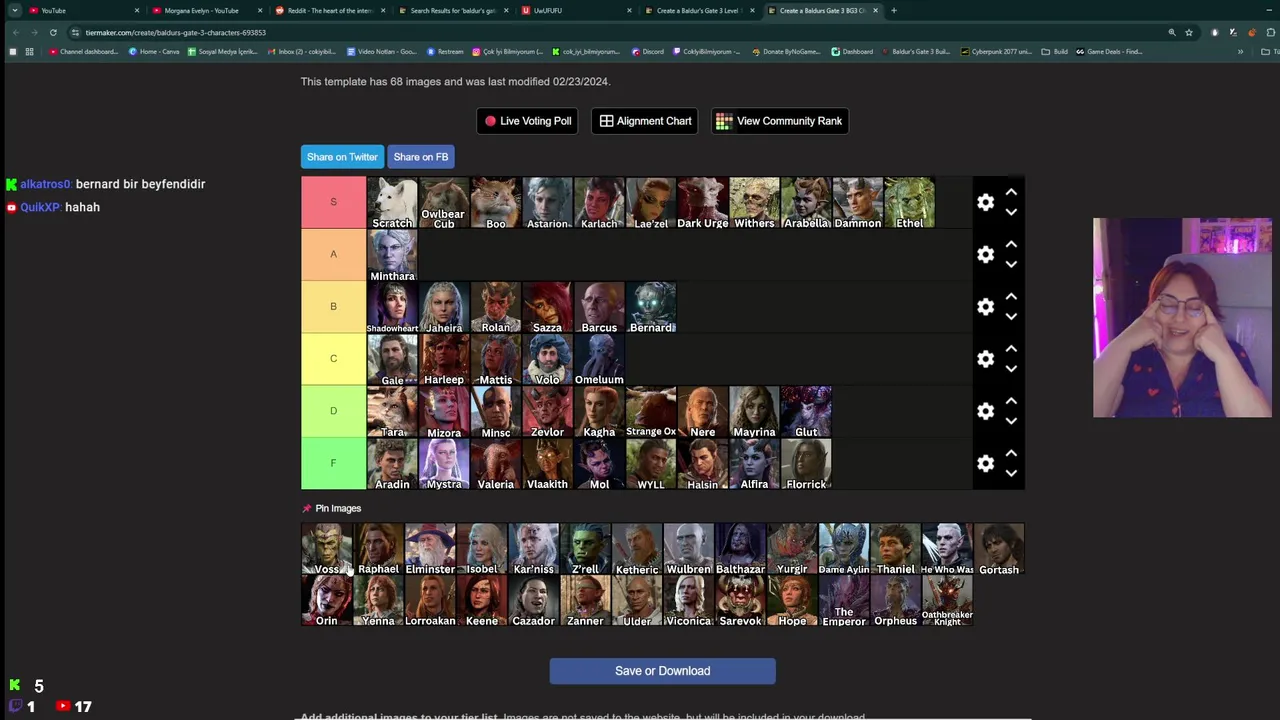This screenshot has height=720, width=1280.
Task: Open the Home - Canva bookmark
Action: (155, 51)
